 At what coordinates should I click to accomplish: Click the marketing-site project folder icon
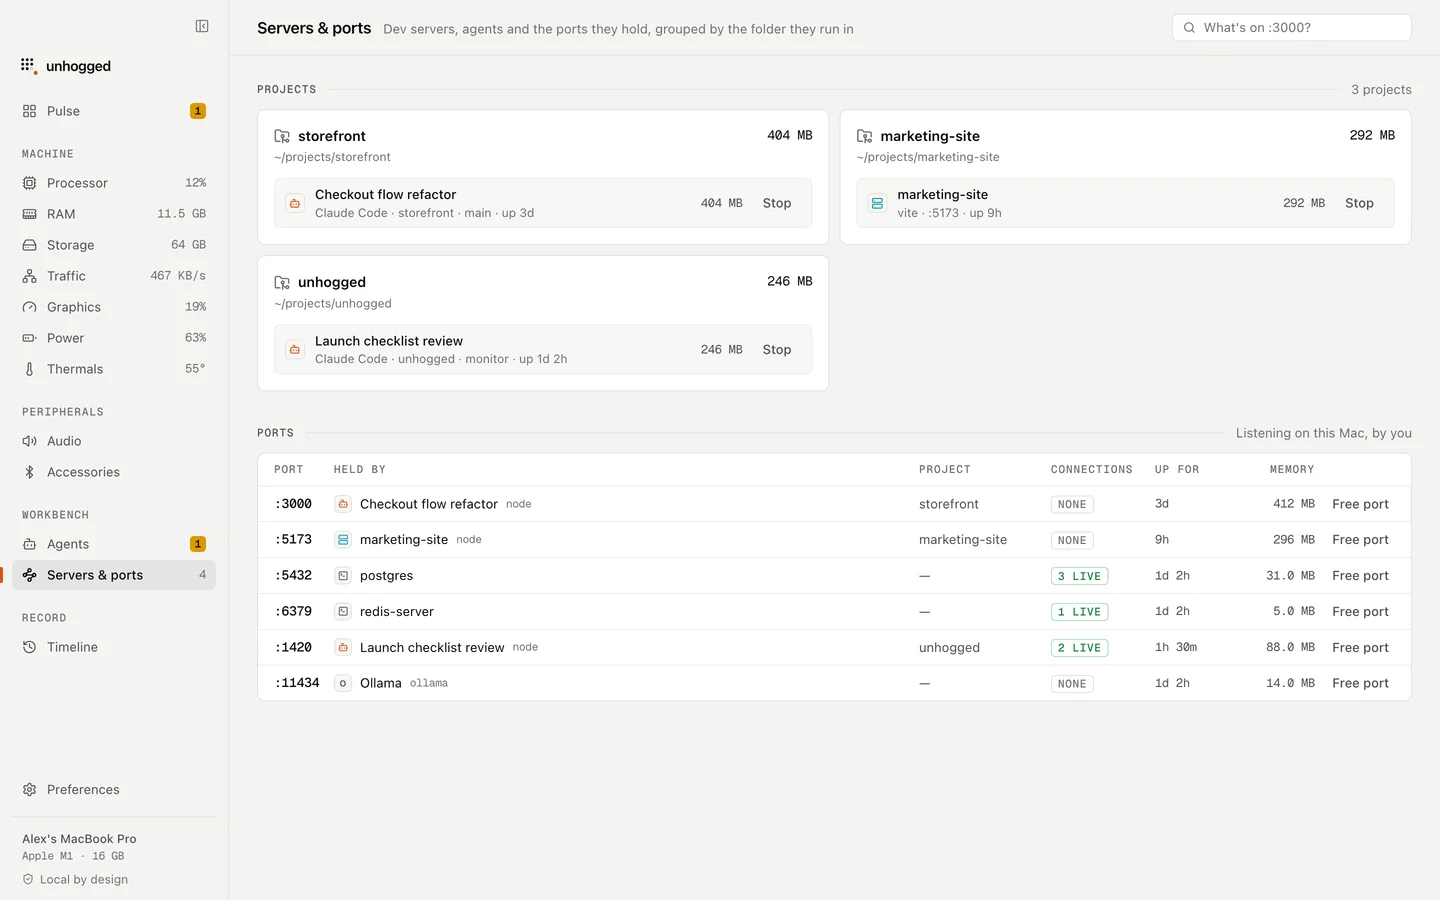pyautogui.click(x=865, y=136)
